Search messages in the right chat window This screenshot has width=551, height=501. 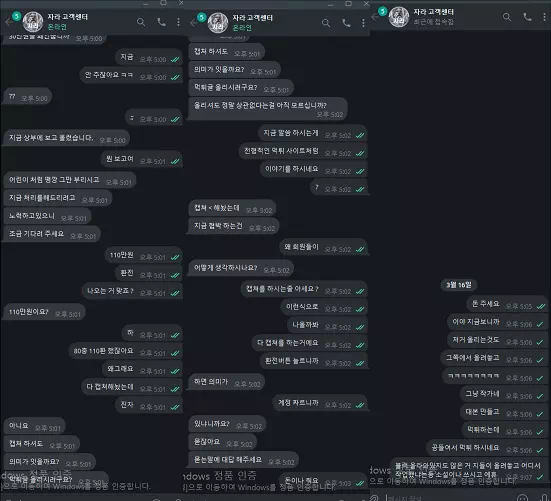(x=507, y=17)
